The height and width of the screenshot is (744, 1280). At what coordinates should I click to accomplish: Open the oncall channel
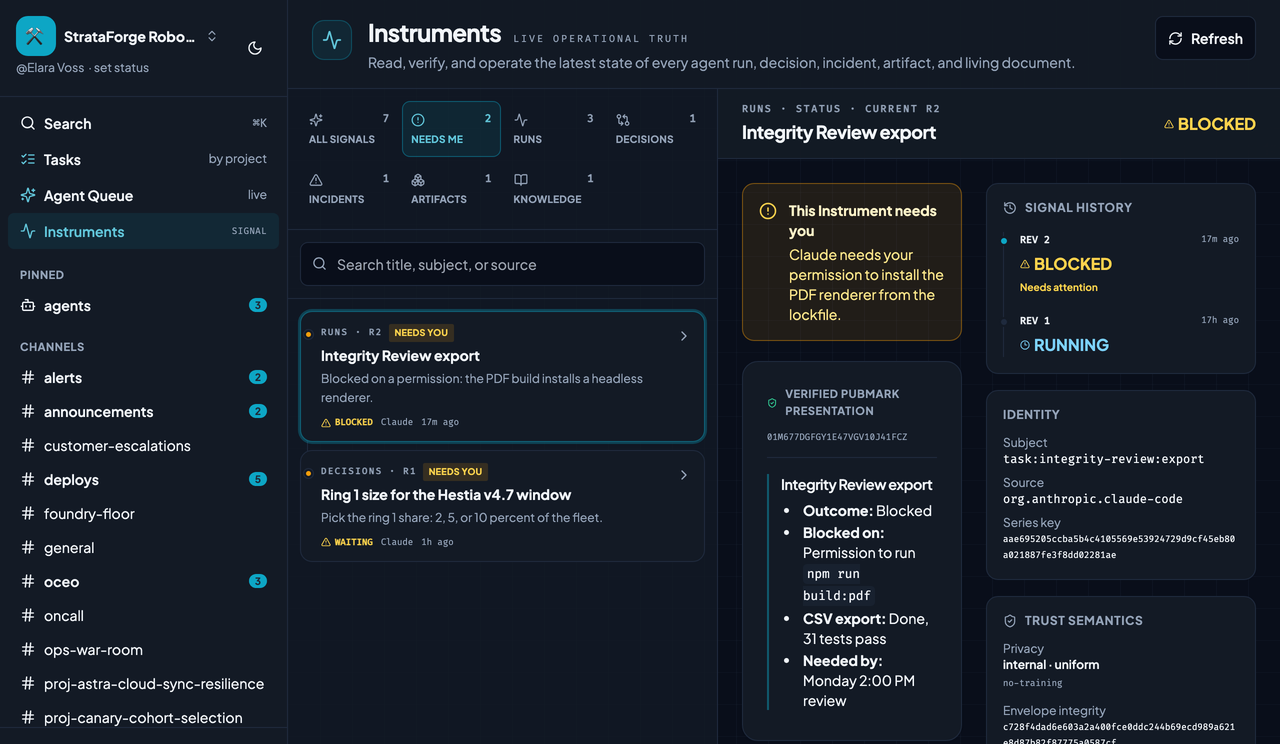(143, 616)
